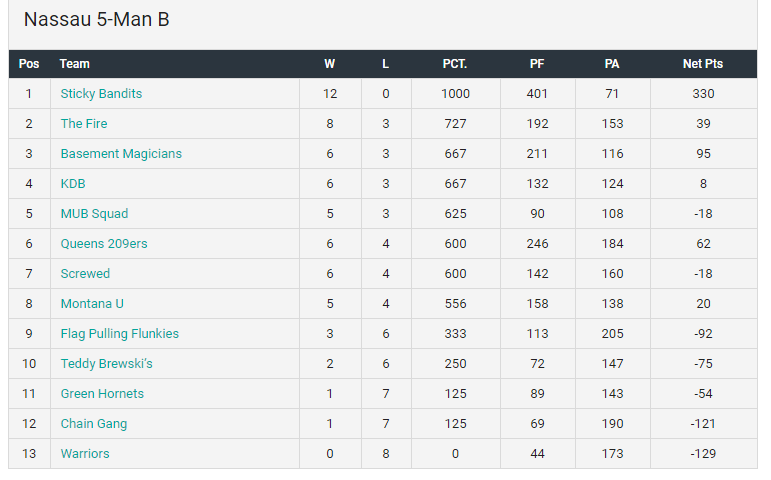771x480 pixels.
Task: Click the W wins column header
Action: click(x=330, y=64)
